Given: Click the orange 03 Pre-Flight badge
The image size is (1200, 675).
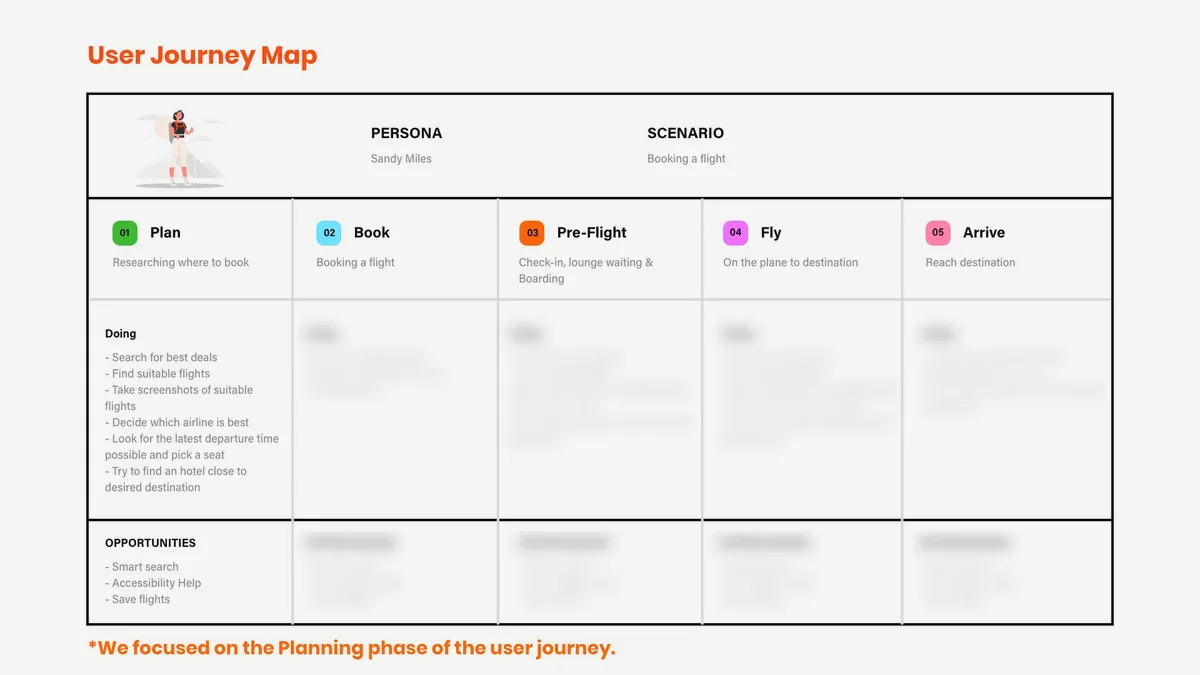Looking at the screenshot, I should pos(532,233).
